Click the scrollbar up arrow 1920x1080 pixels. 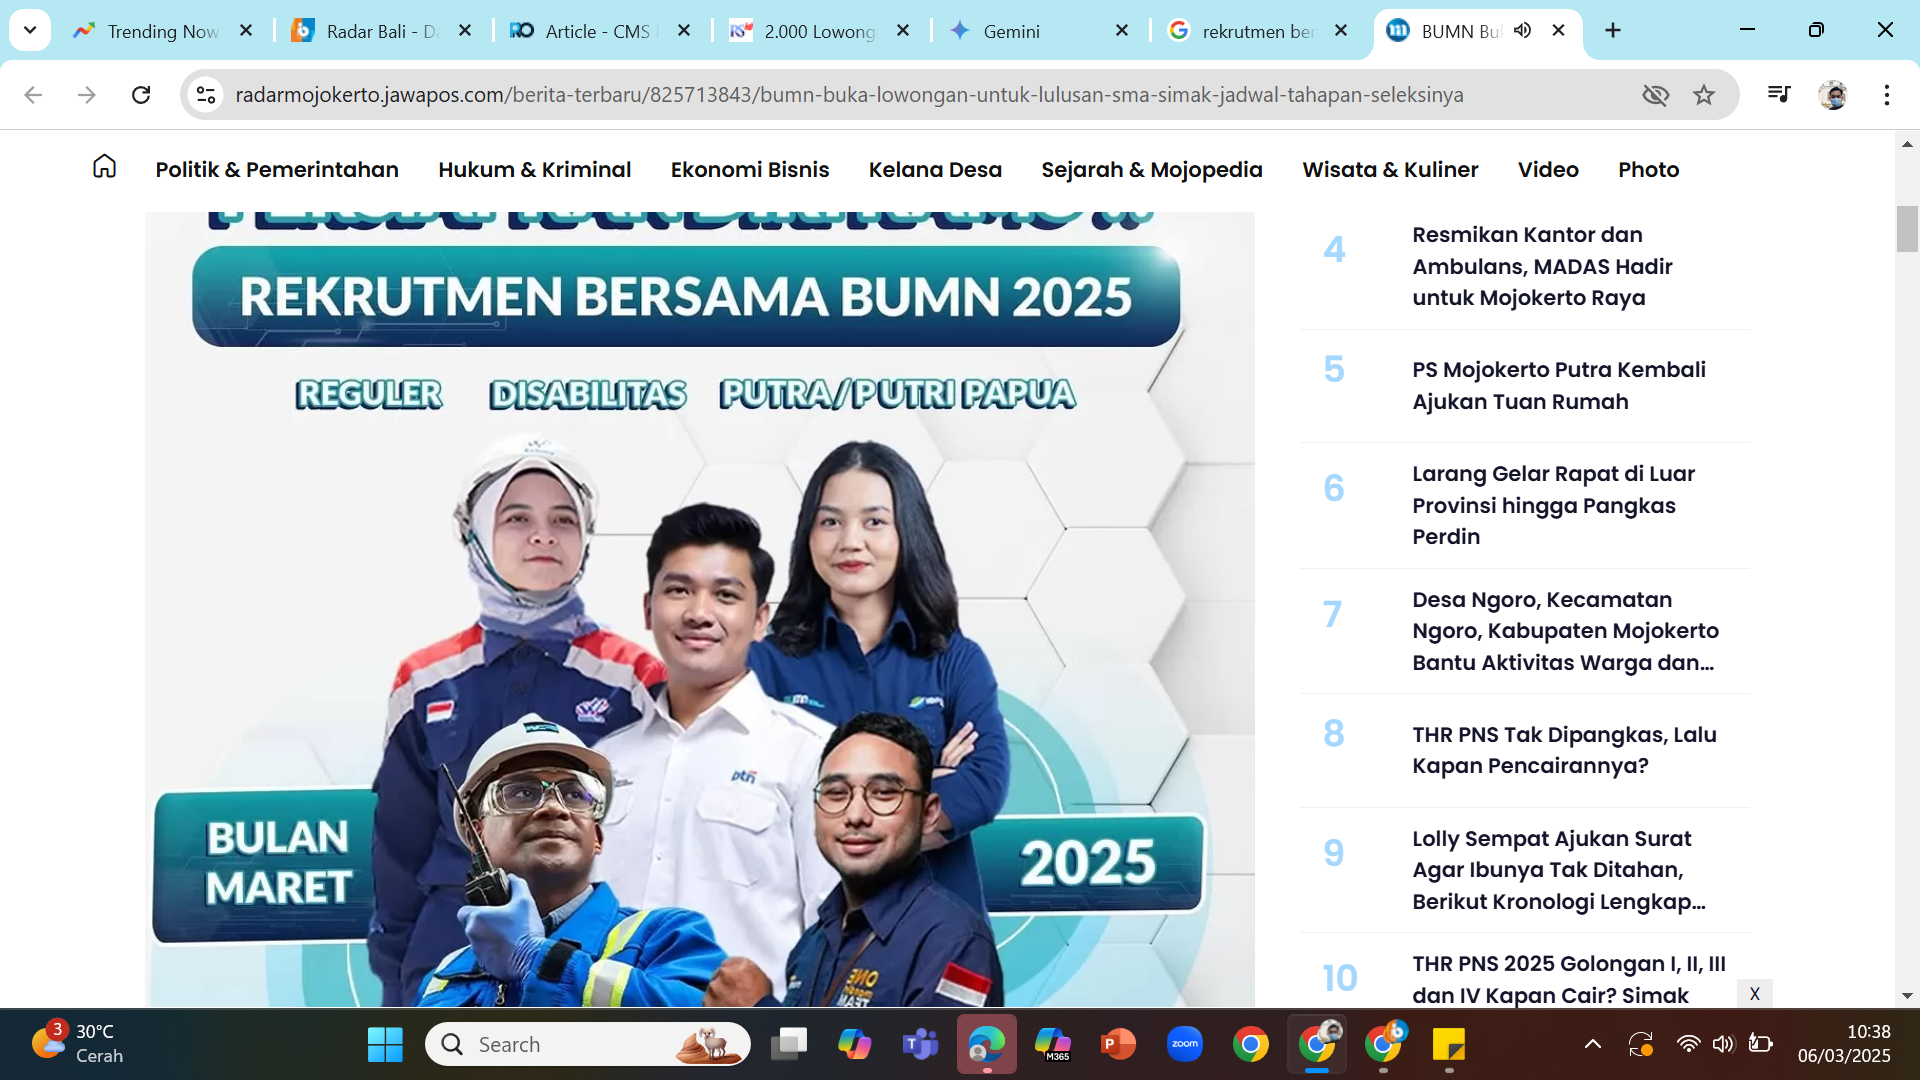[x=1907, y=144]
